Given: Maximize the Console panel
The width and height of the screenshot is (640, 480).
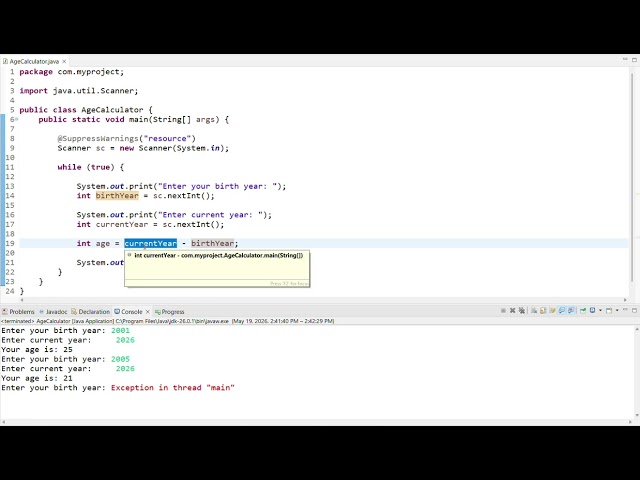Looking at the screenshot, I should [635, 311].
